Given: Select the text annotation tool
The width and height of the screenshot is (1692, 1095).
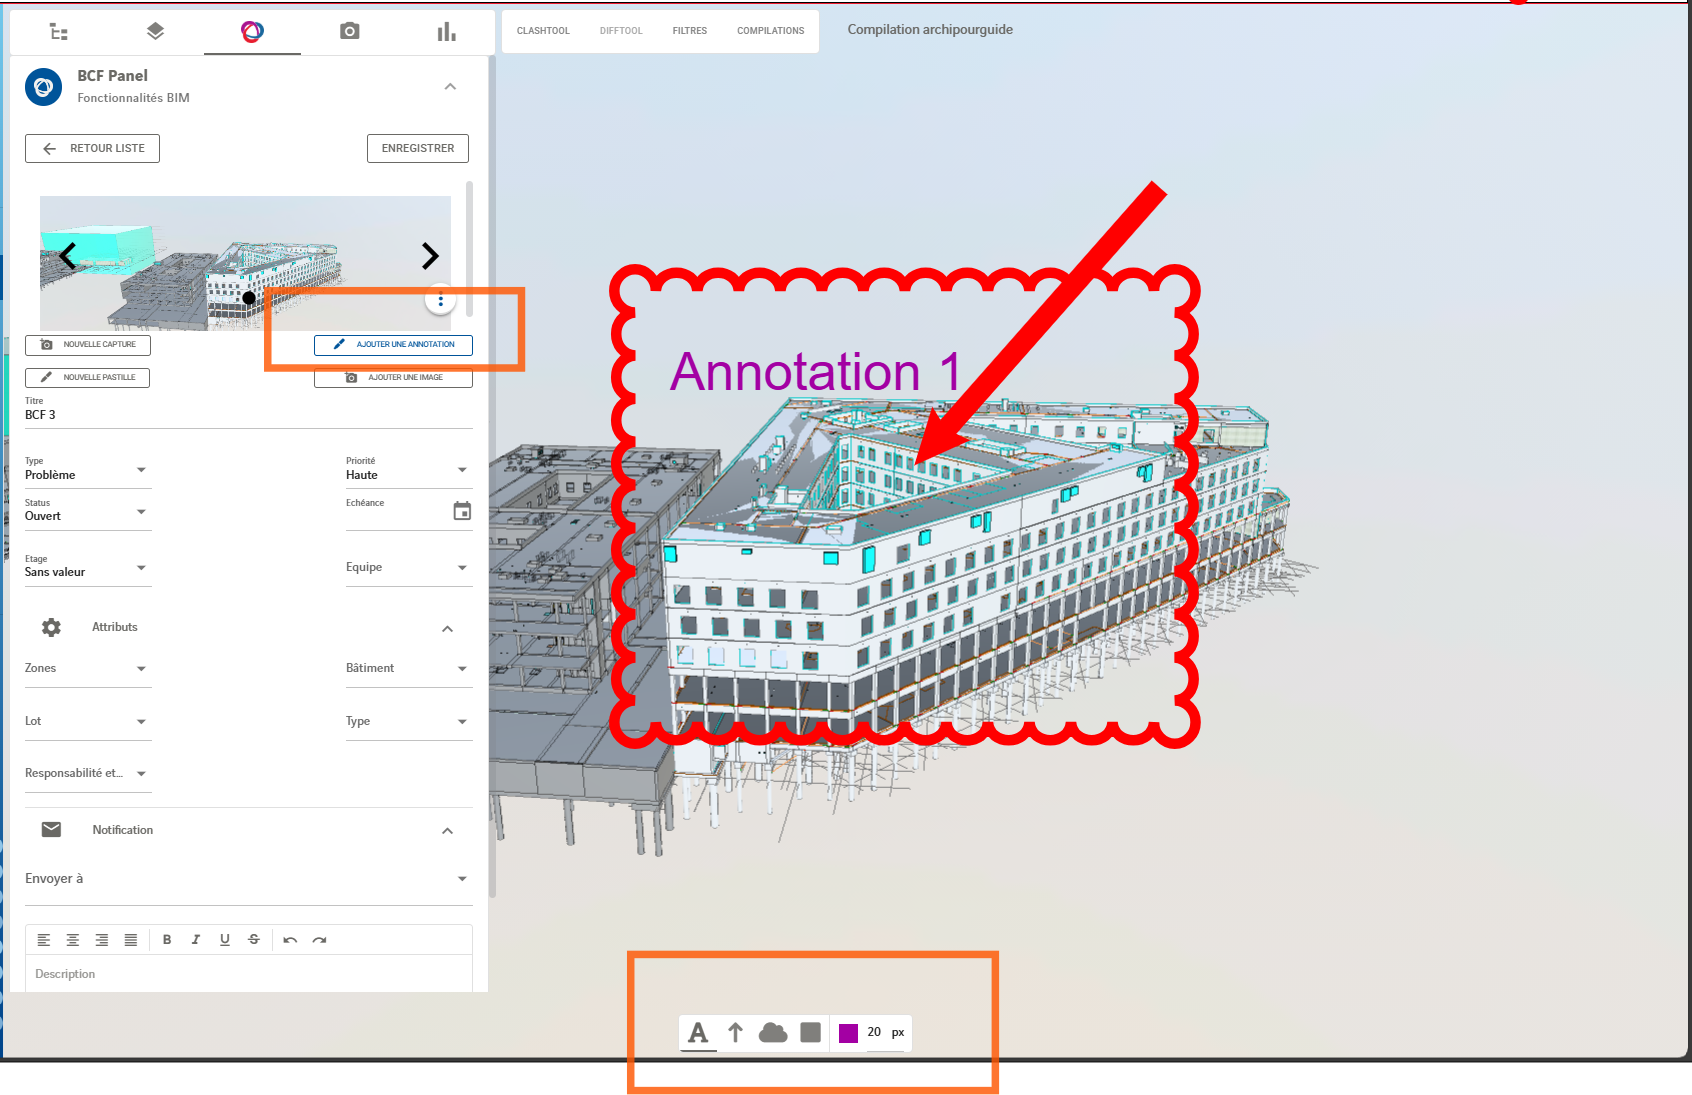Looking at the screenshot, I should 698,1033.
